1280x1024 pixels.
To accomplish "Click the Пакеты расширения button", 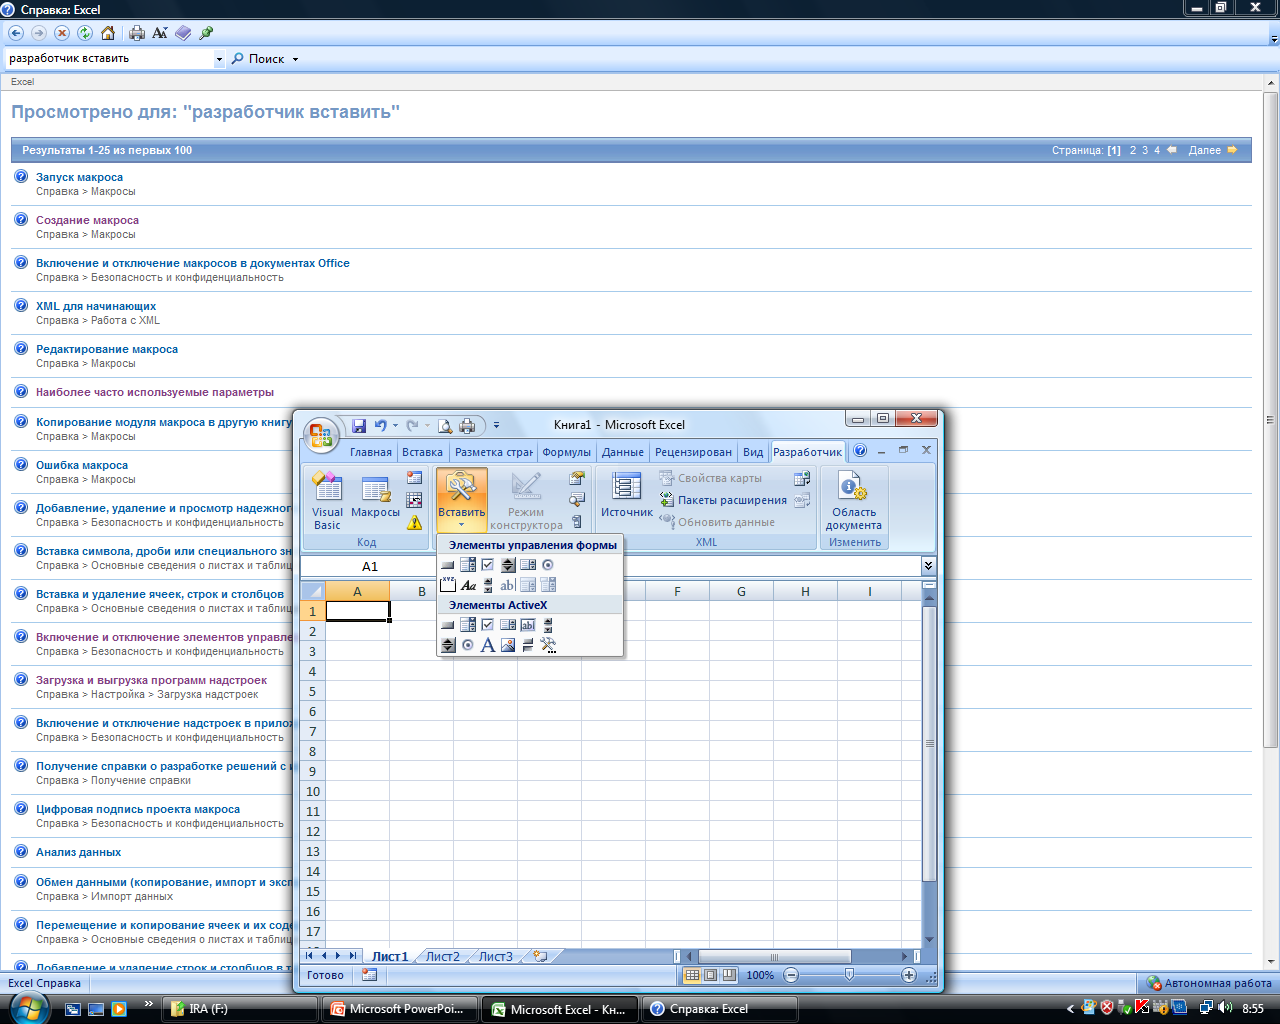I will [x=723, y=500].
